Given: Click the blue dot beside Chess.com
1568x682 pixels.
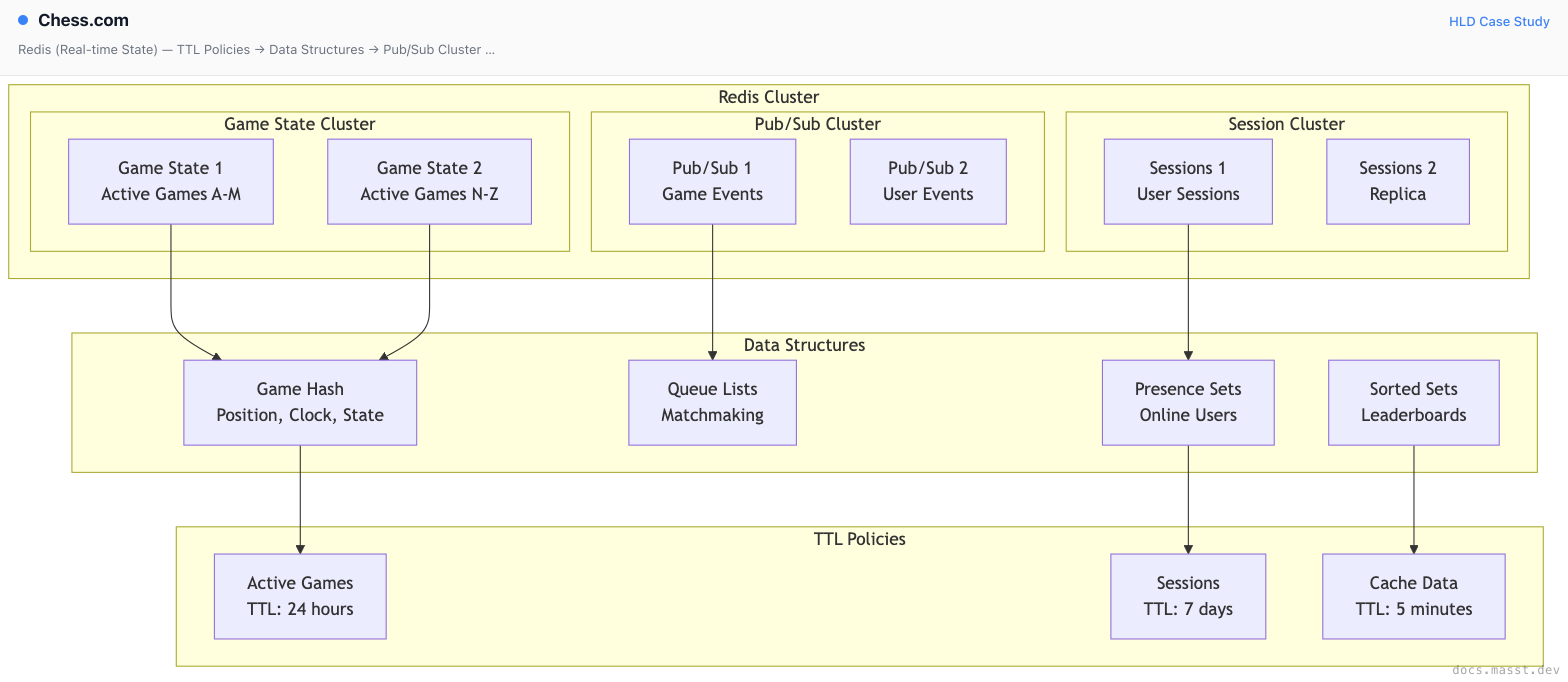Looking at the screenshot, I should (23, 20).
